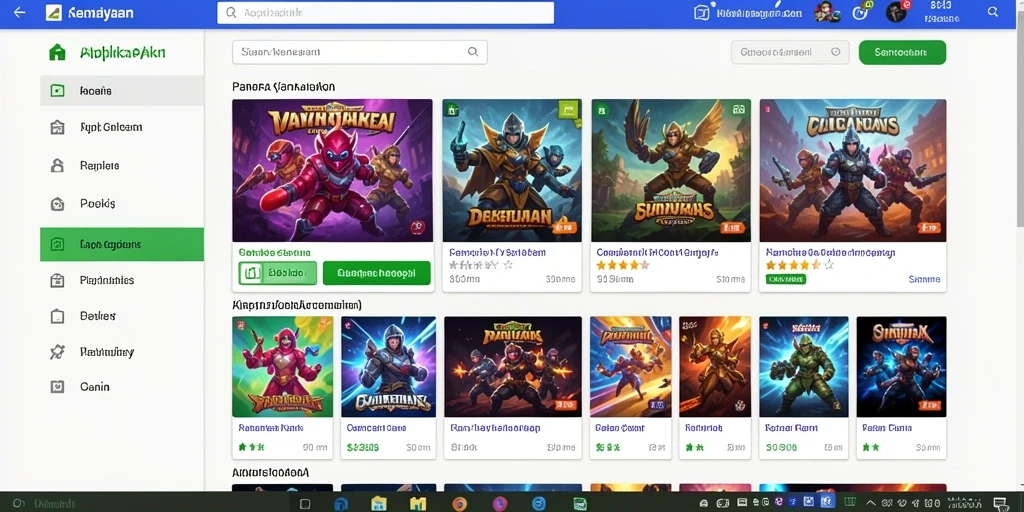Image resolution: width=1024 pixels, height=512 pixels.
Task: Click the screen-shaped icon in blue top bar
Action: tap(701, 12)
